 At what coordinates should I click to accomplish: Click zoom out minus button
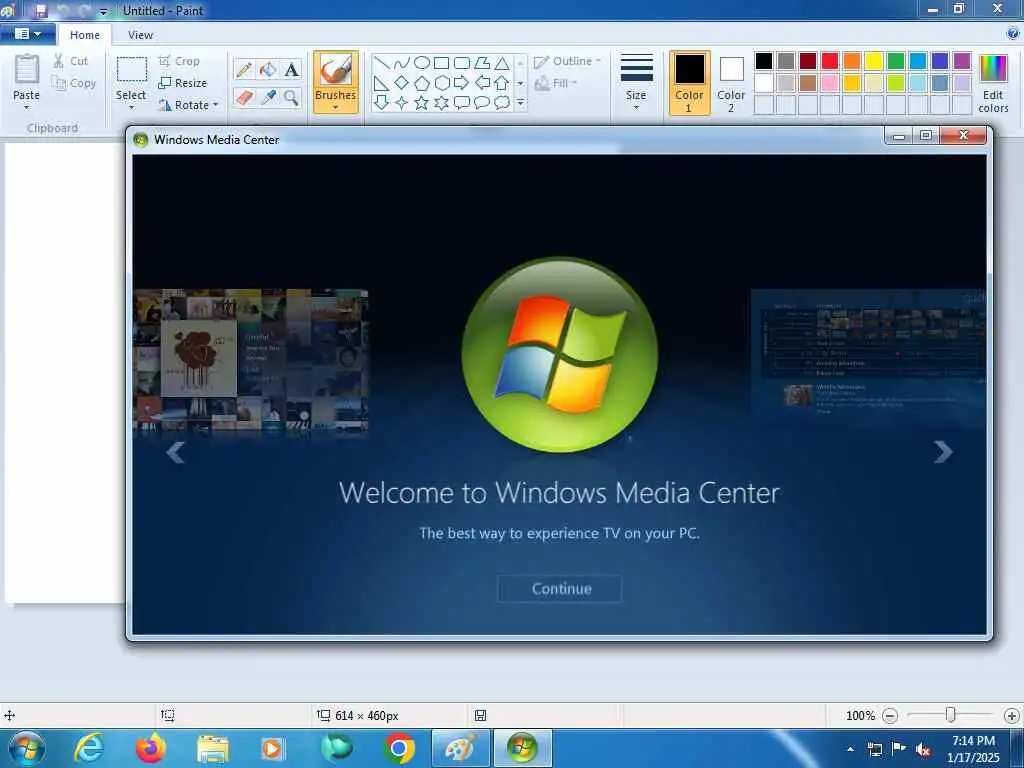point(889,716)
